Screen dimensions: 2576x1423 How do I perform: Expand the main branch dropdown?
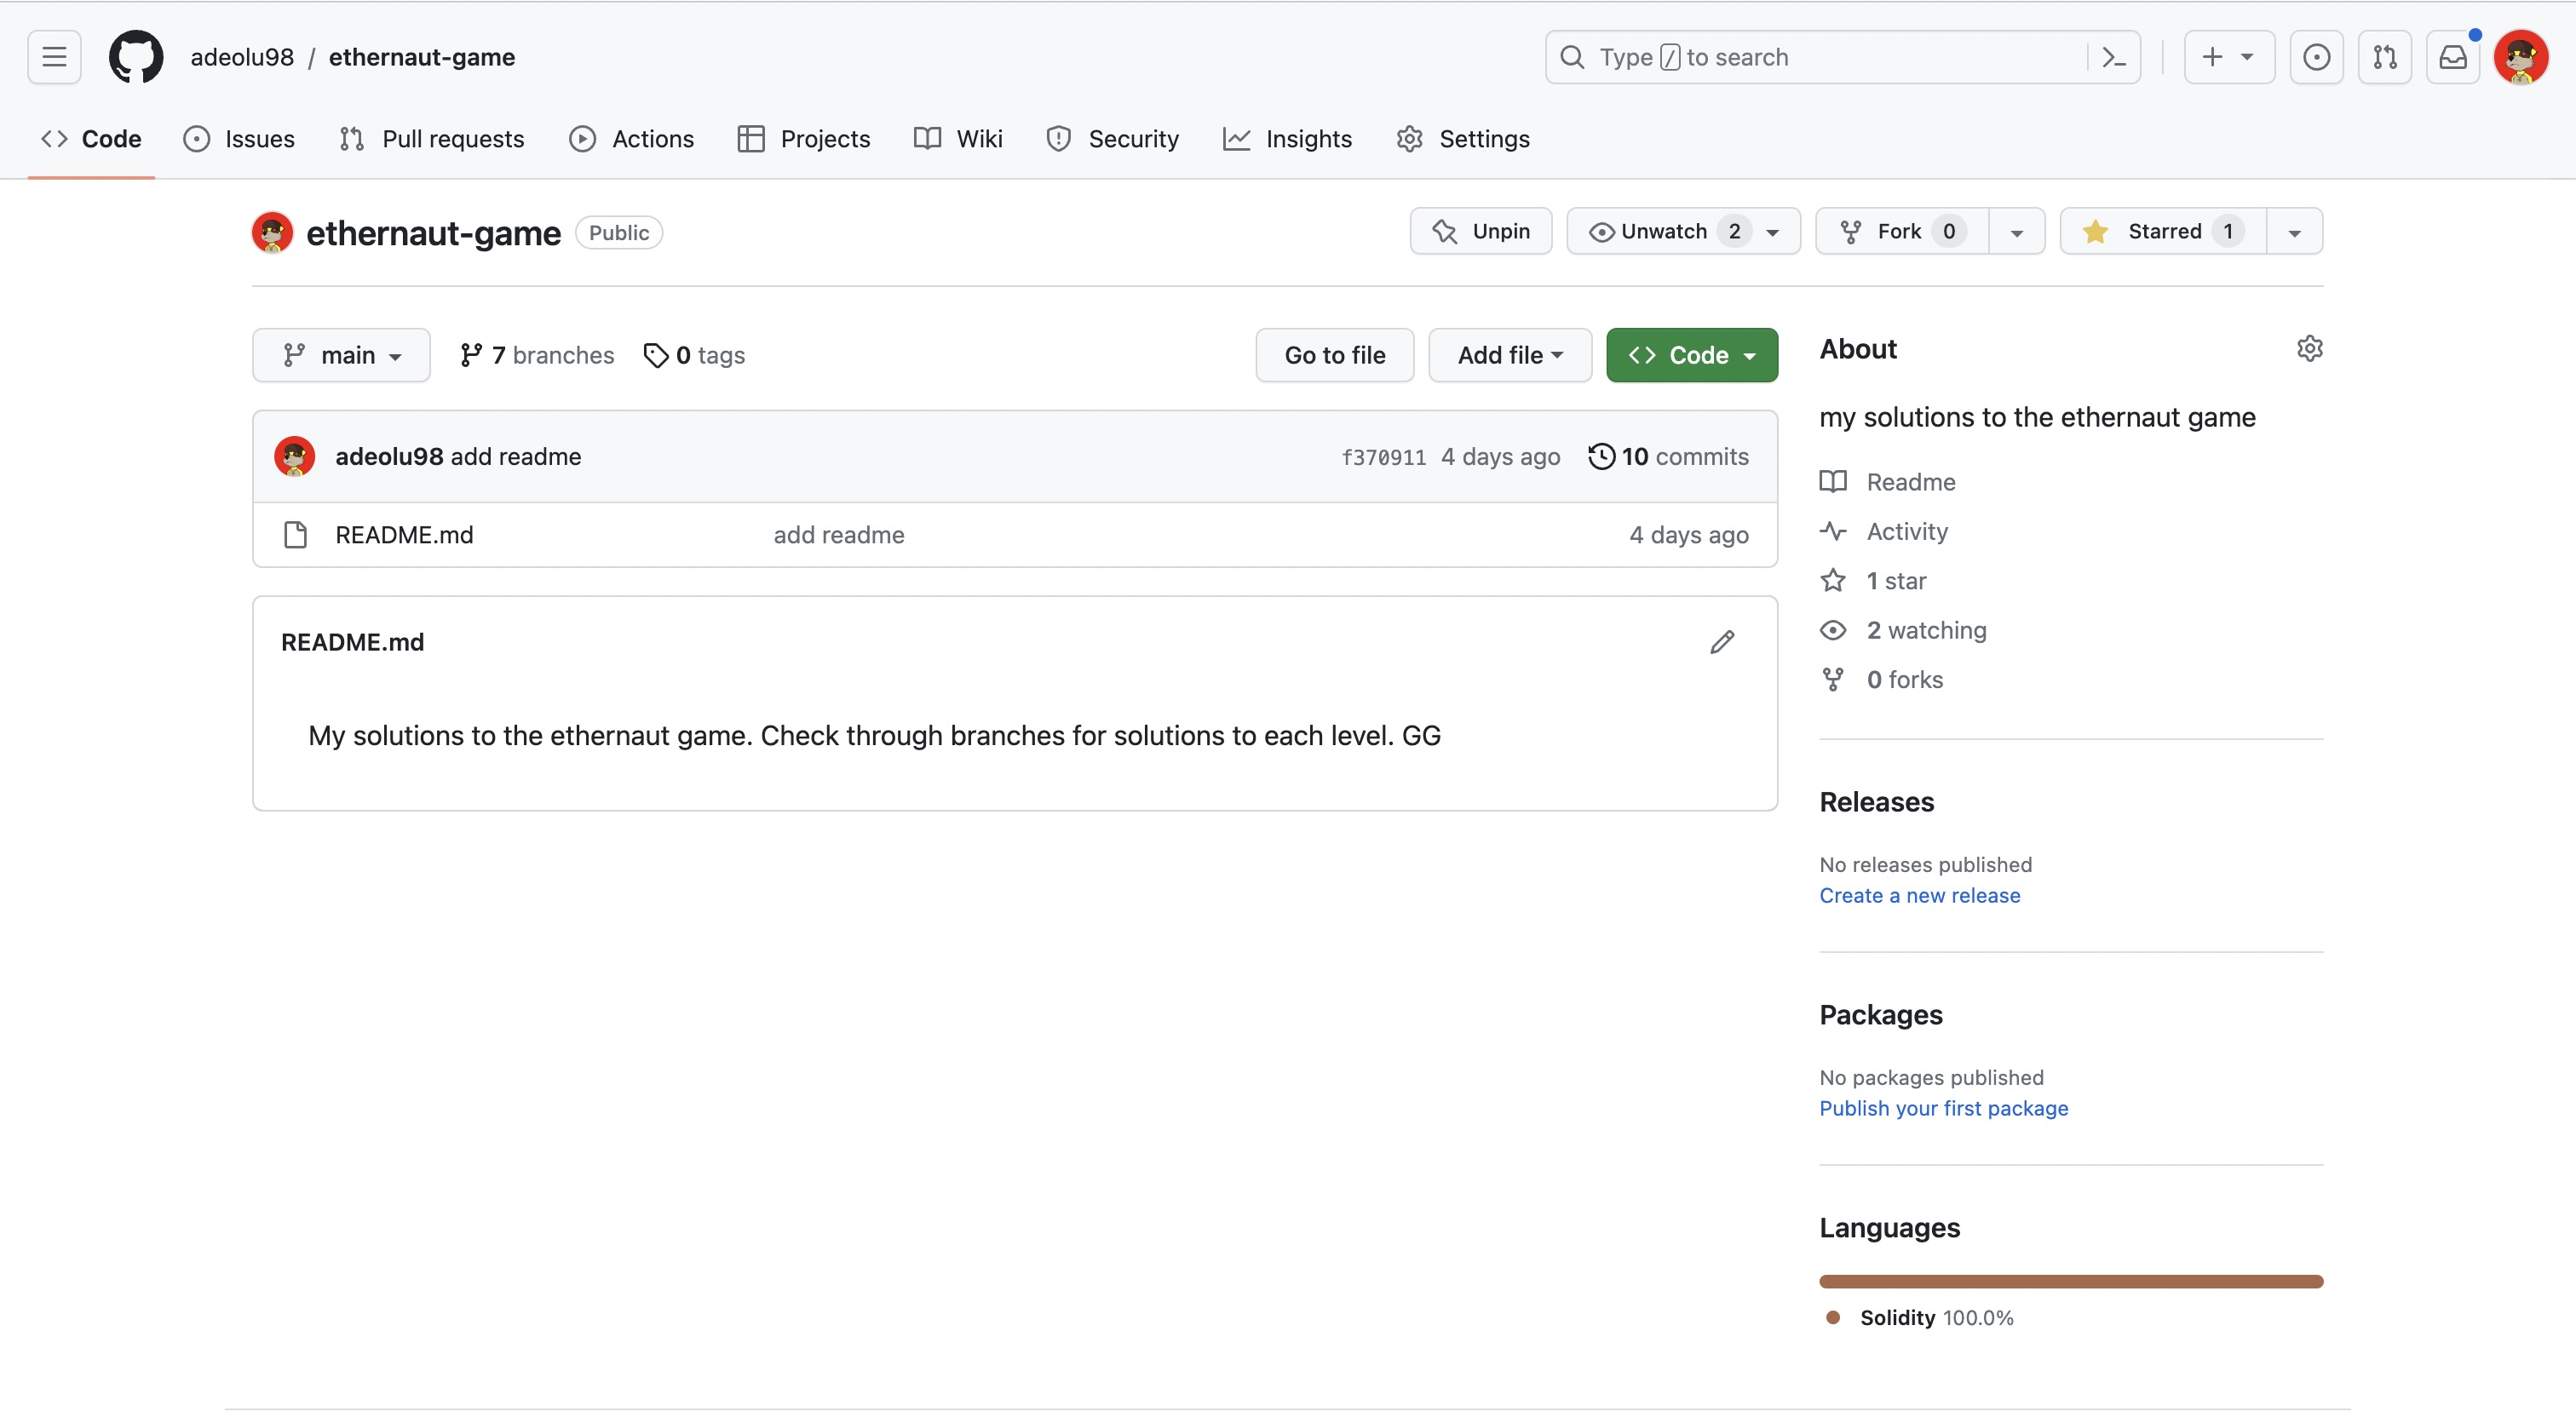341,355
